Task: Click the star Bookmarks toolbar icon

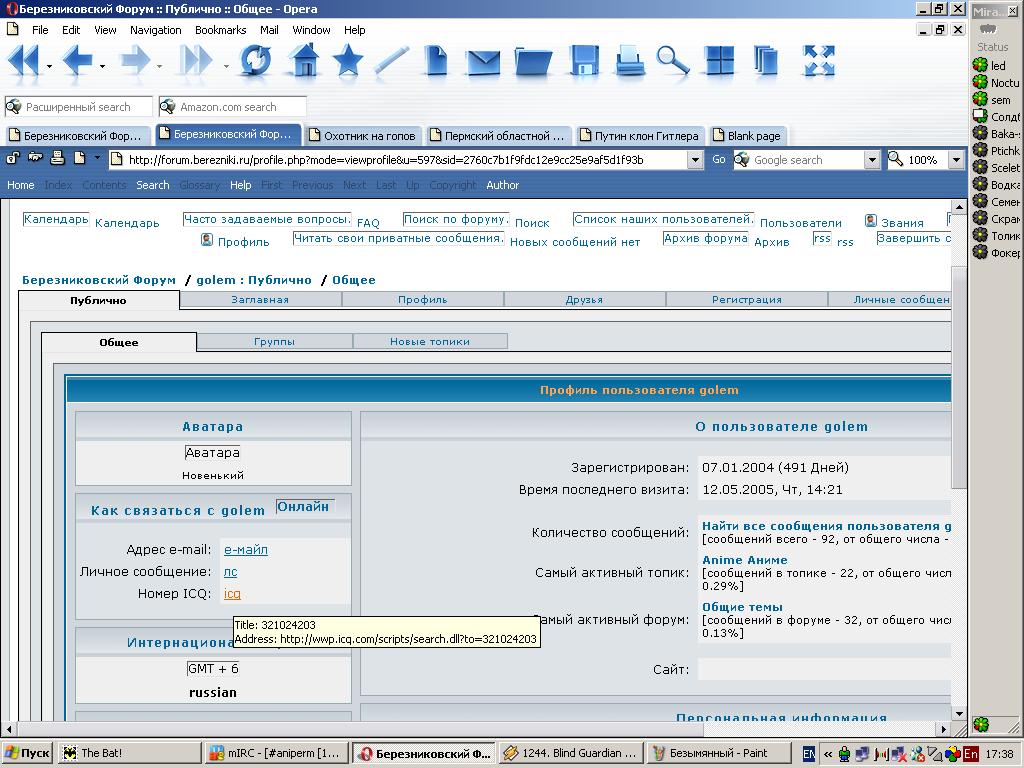Action: [348, 61]
